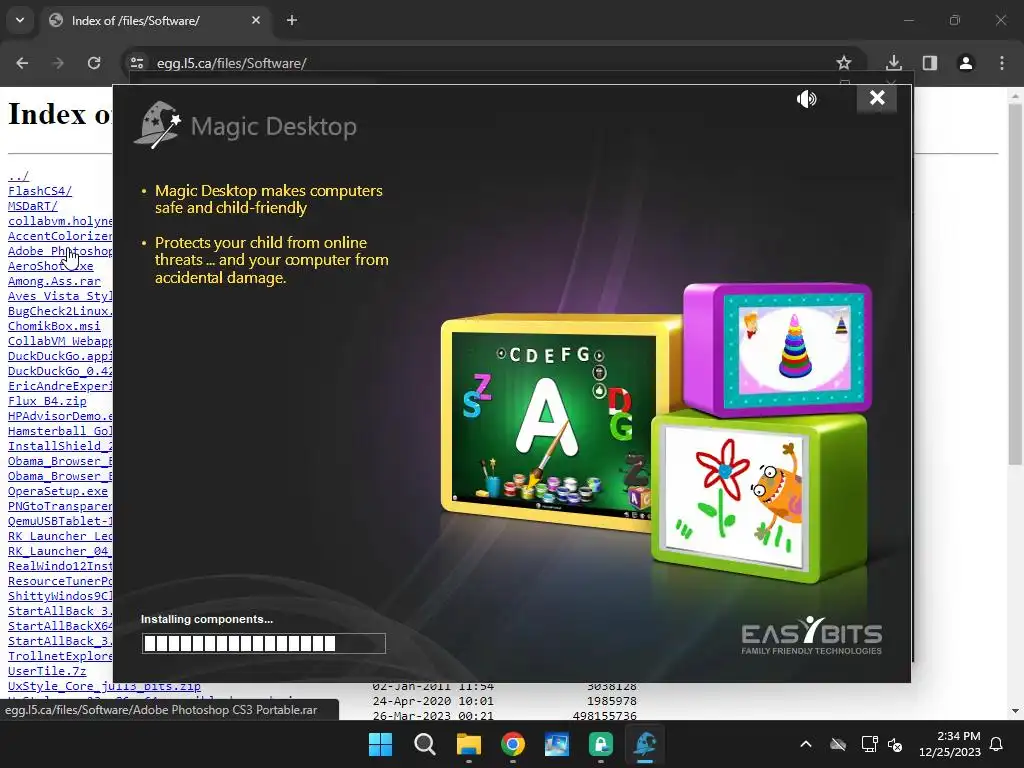Open the Windows Start menu
Screen dimensions: 1024x768
click(381, 744)
